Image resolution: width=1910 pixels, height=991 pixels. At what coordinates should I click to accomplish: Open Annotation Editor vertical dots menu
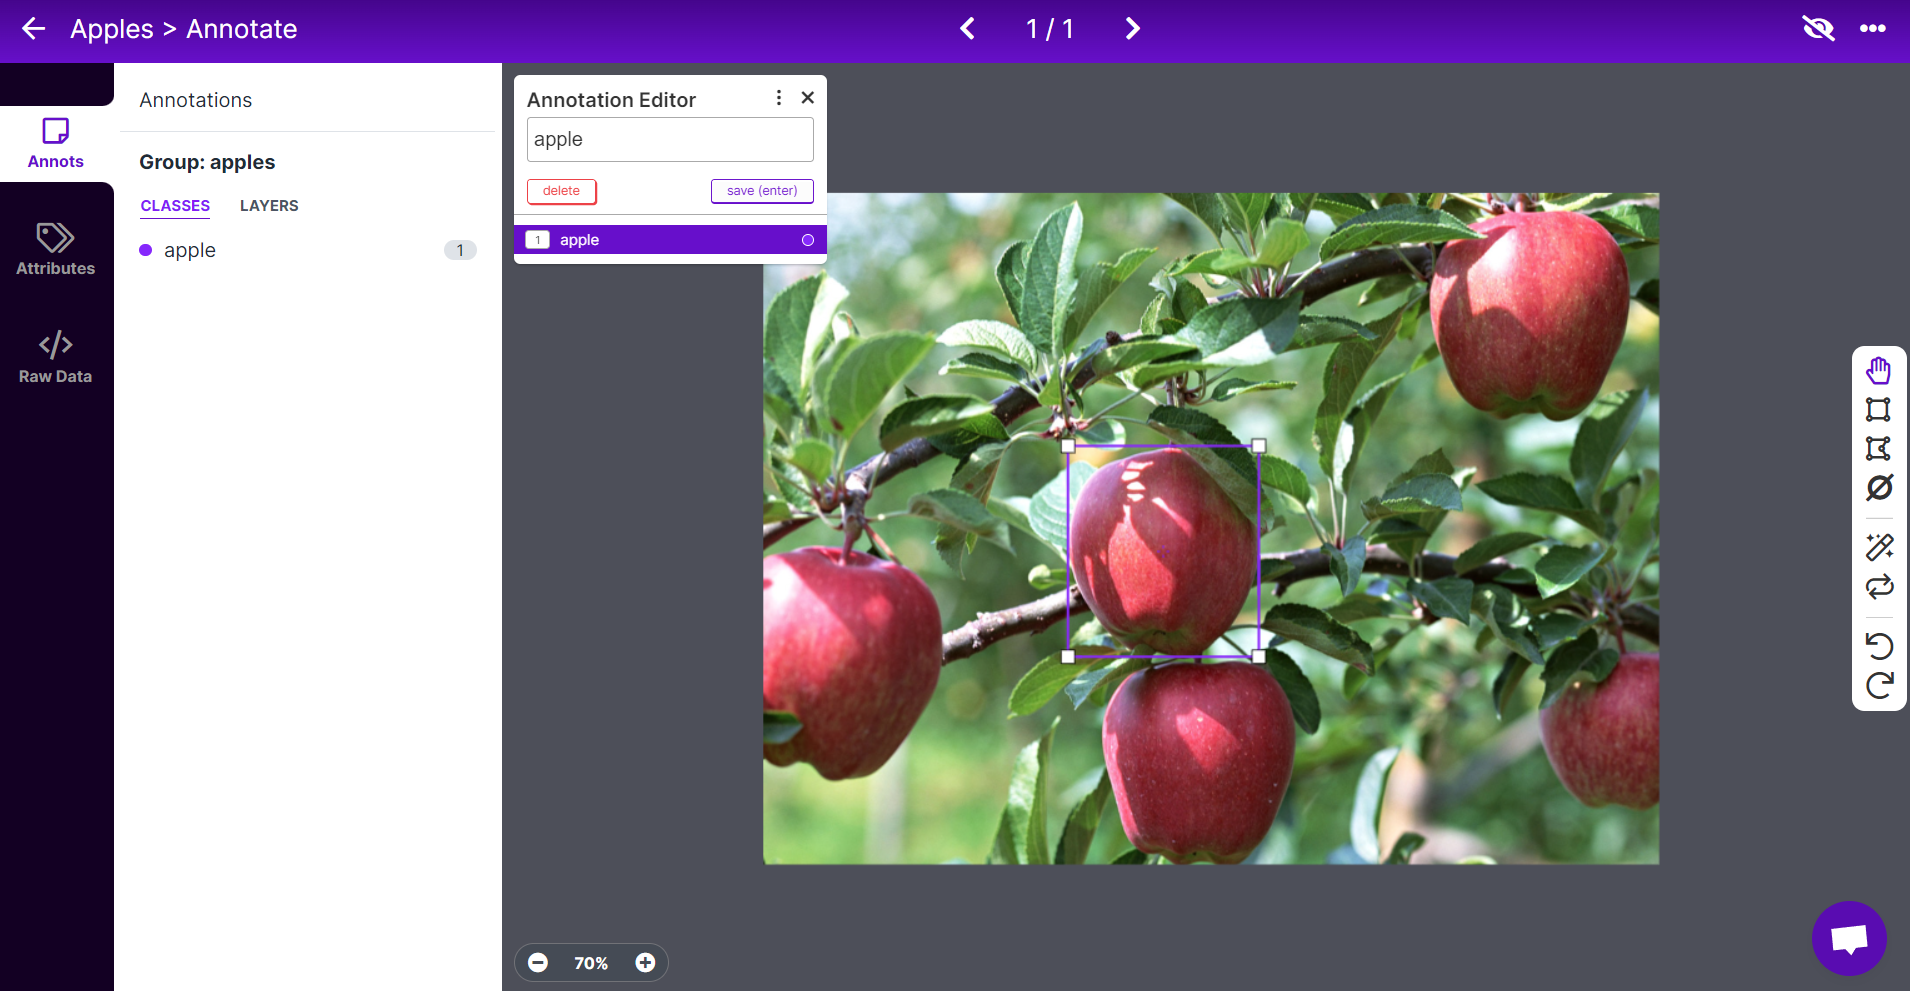779,98
